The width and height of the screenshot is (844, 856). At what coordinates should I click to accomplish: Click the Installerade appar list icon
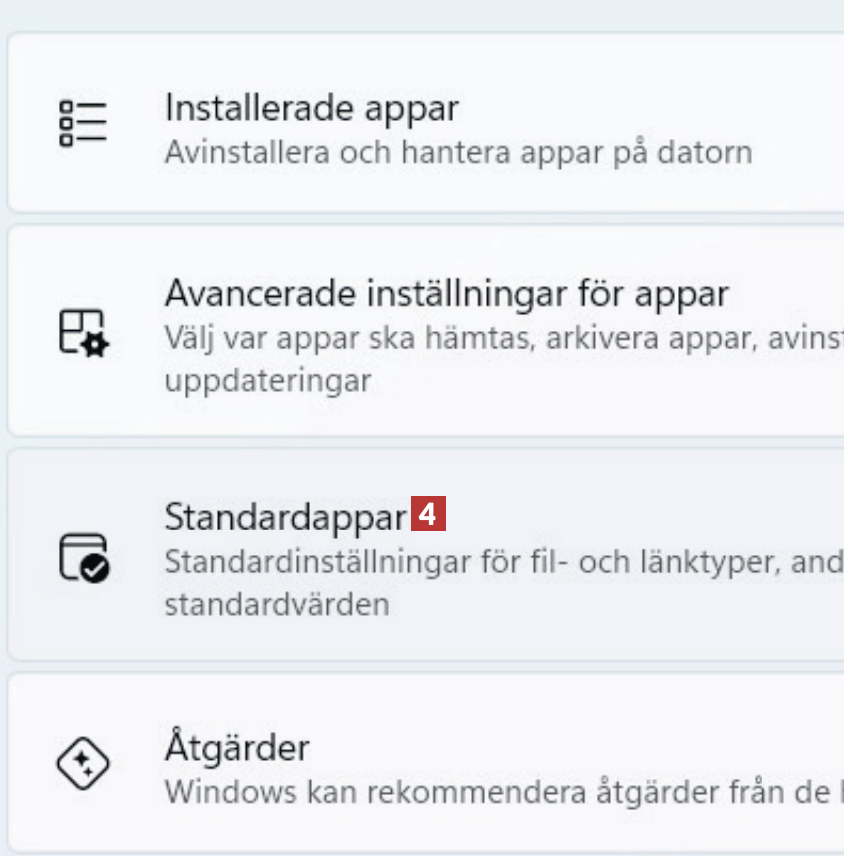[x=83, y=123]
